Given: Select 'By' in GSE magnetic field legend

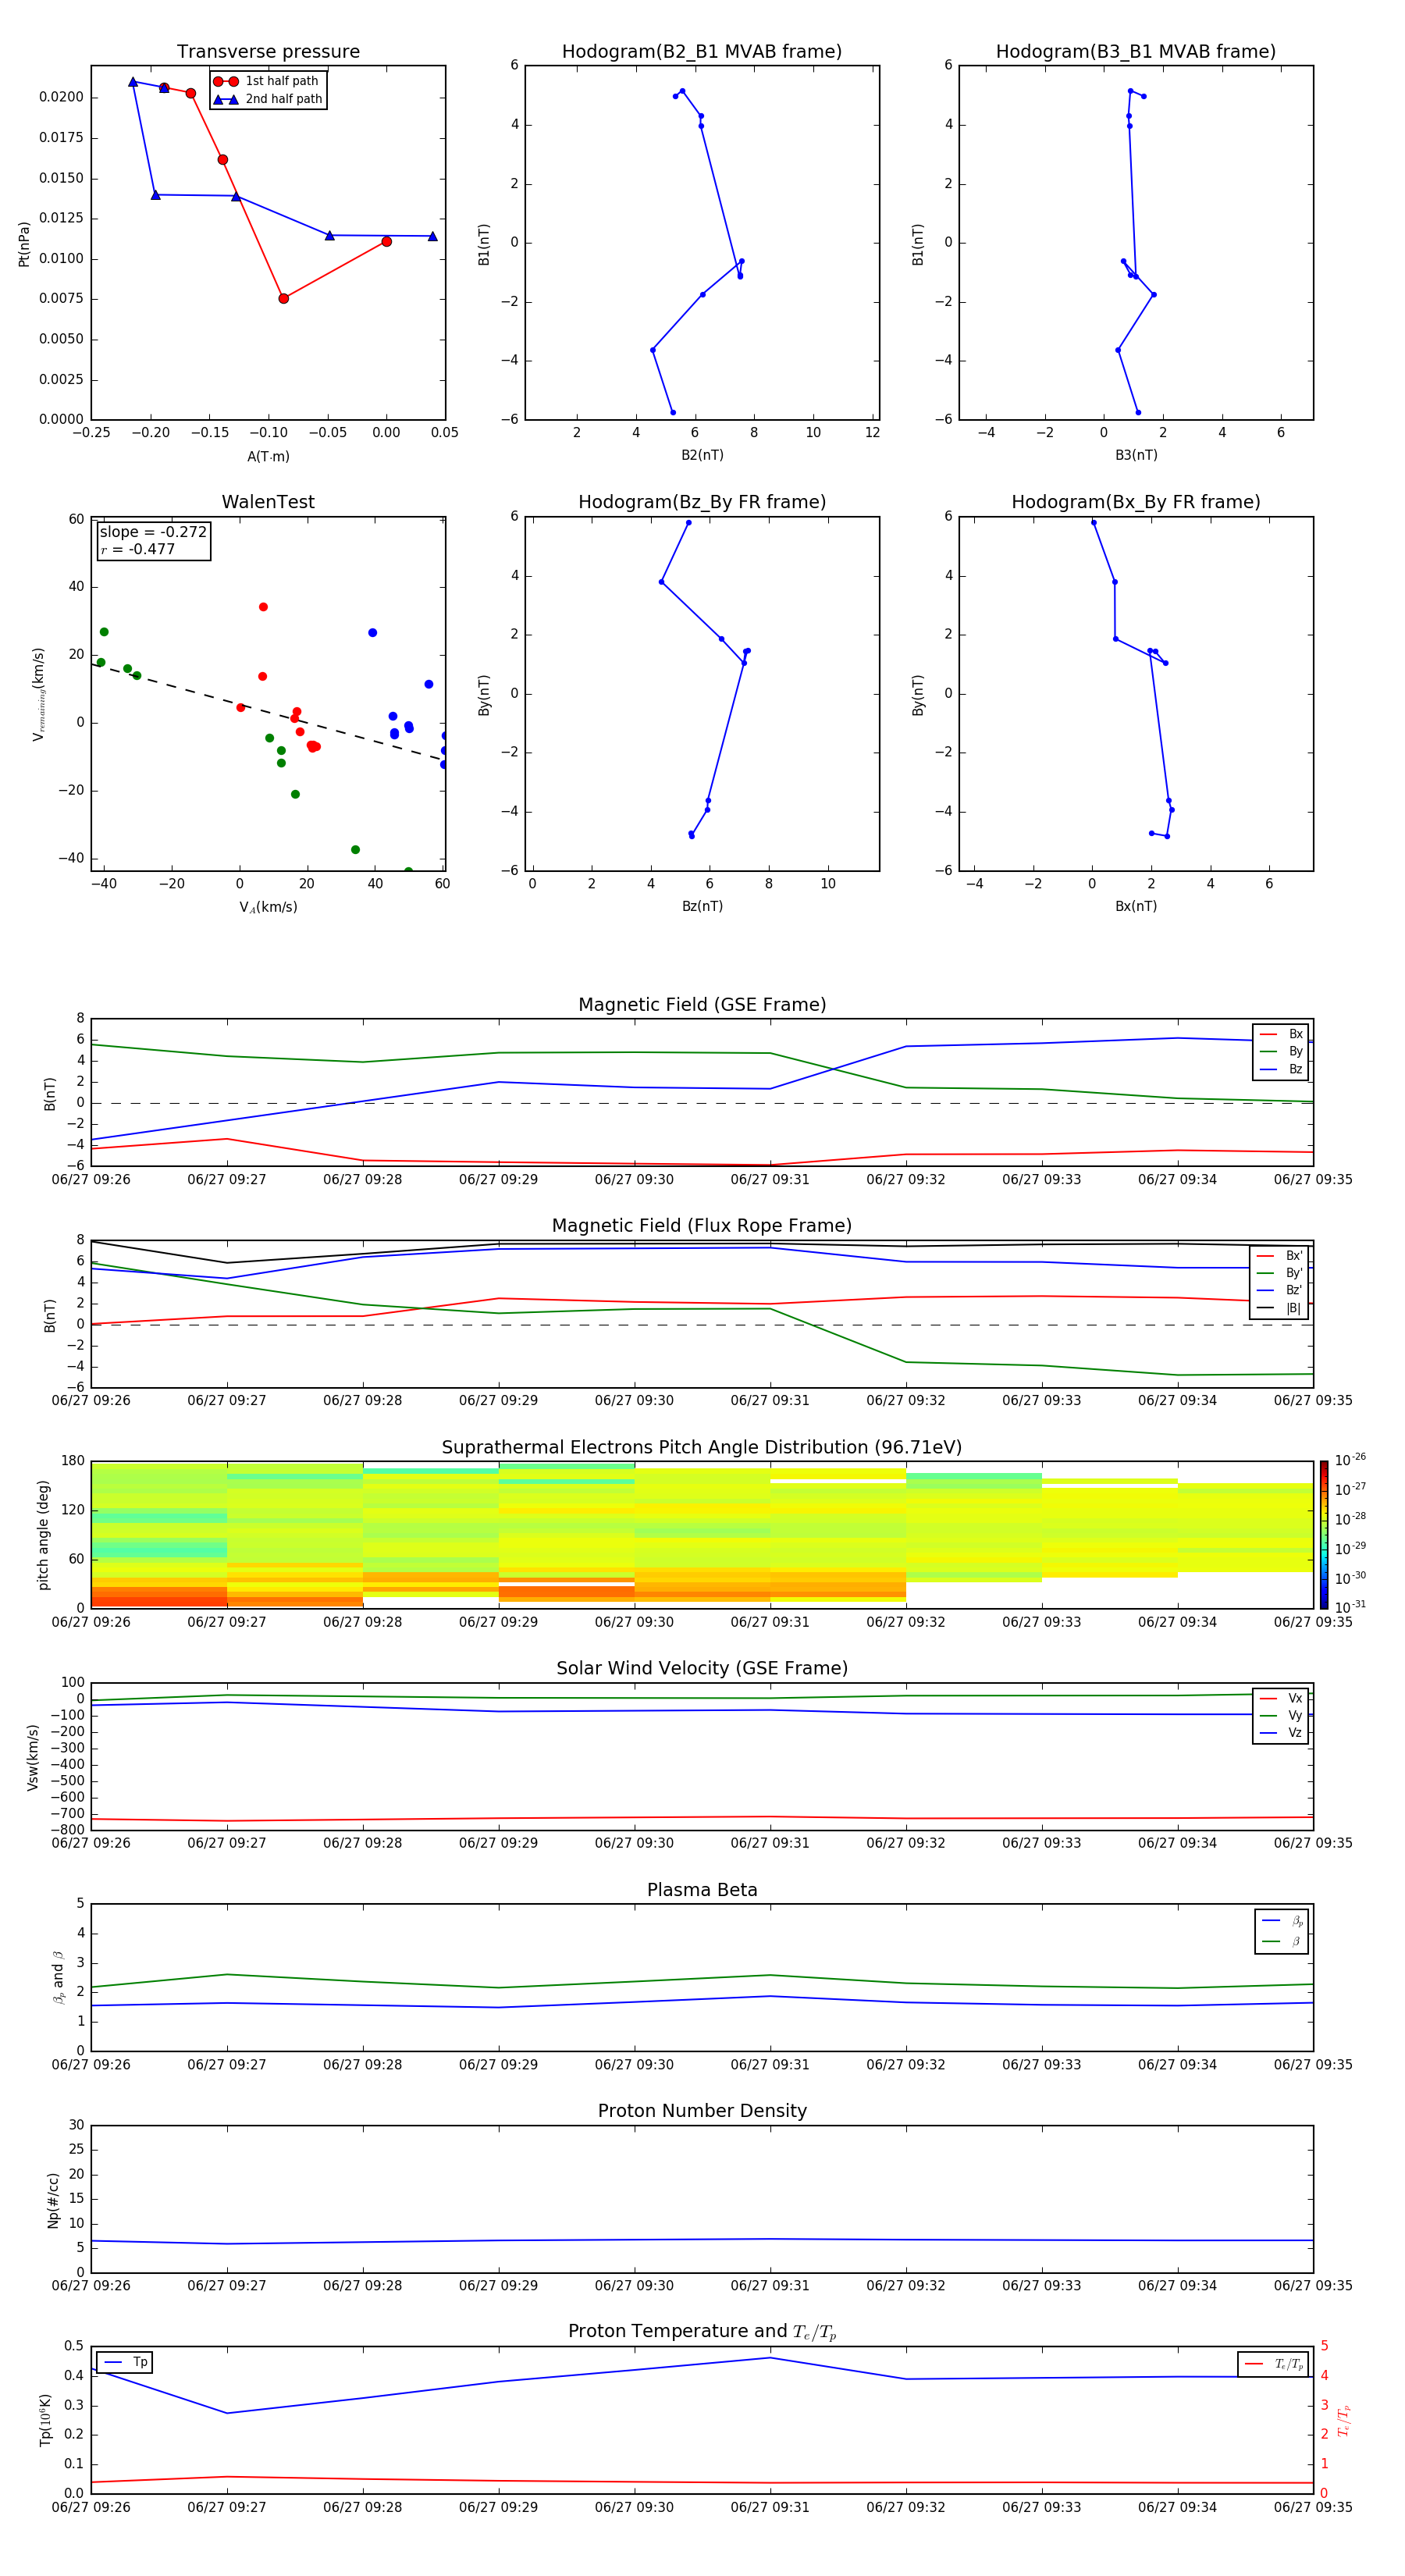Looking at the screenshot, I should click(1281, 1051).
